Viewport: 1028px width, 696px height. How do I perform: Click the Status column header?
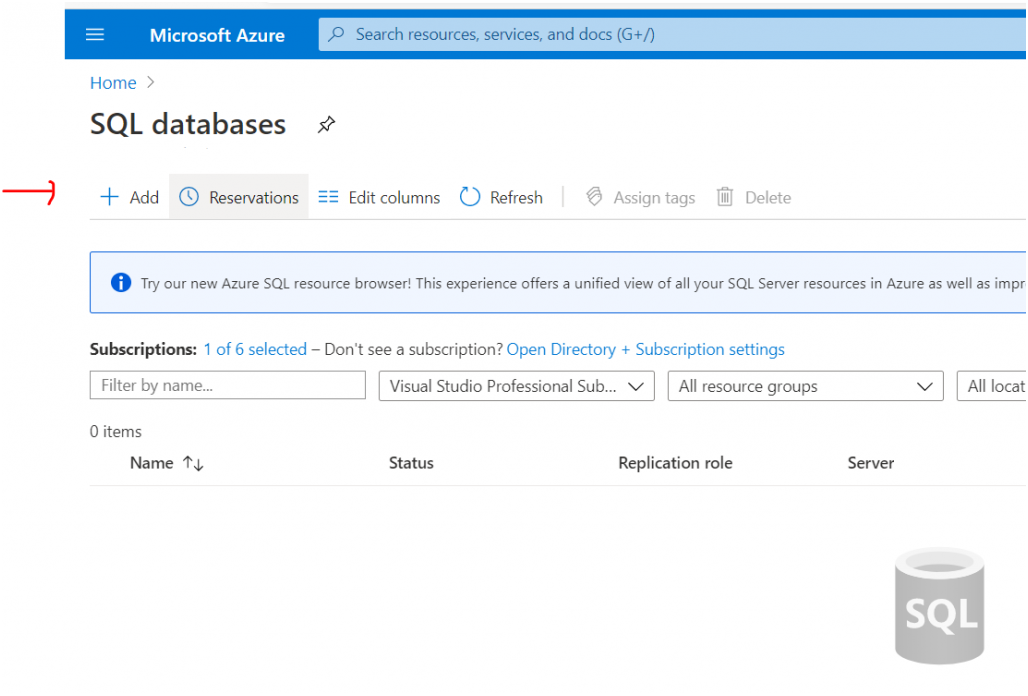click(x=411, y=463)
